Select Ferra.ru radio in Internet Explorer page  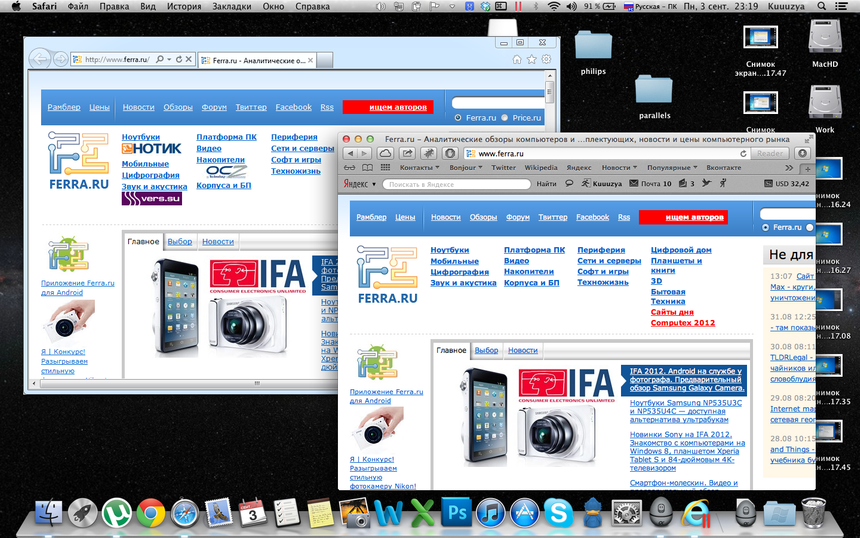click(458, 118)
